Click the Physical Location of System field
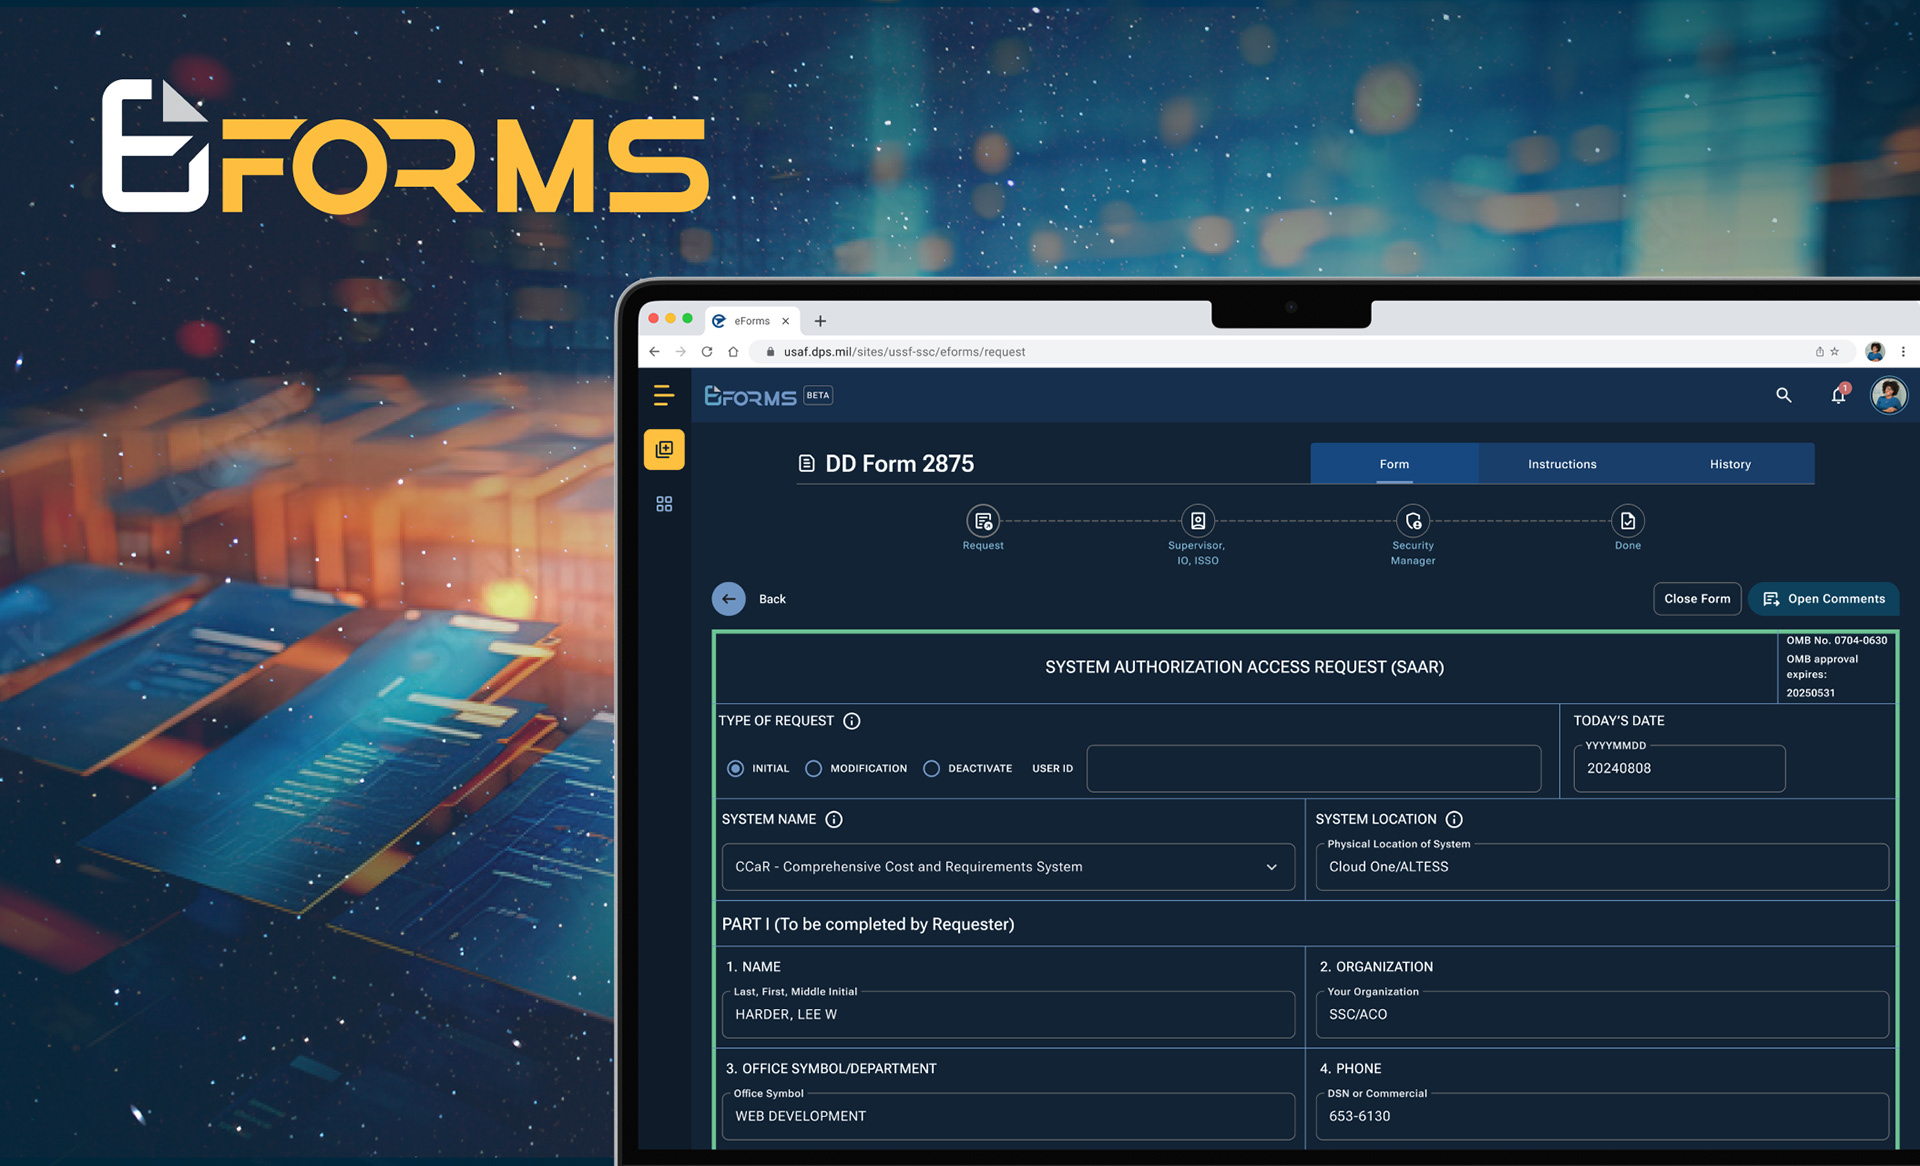The width and height of the screenshot is (1920, 1166). [1601, 867]
